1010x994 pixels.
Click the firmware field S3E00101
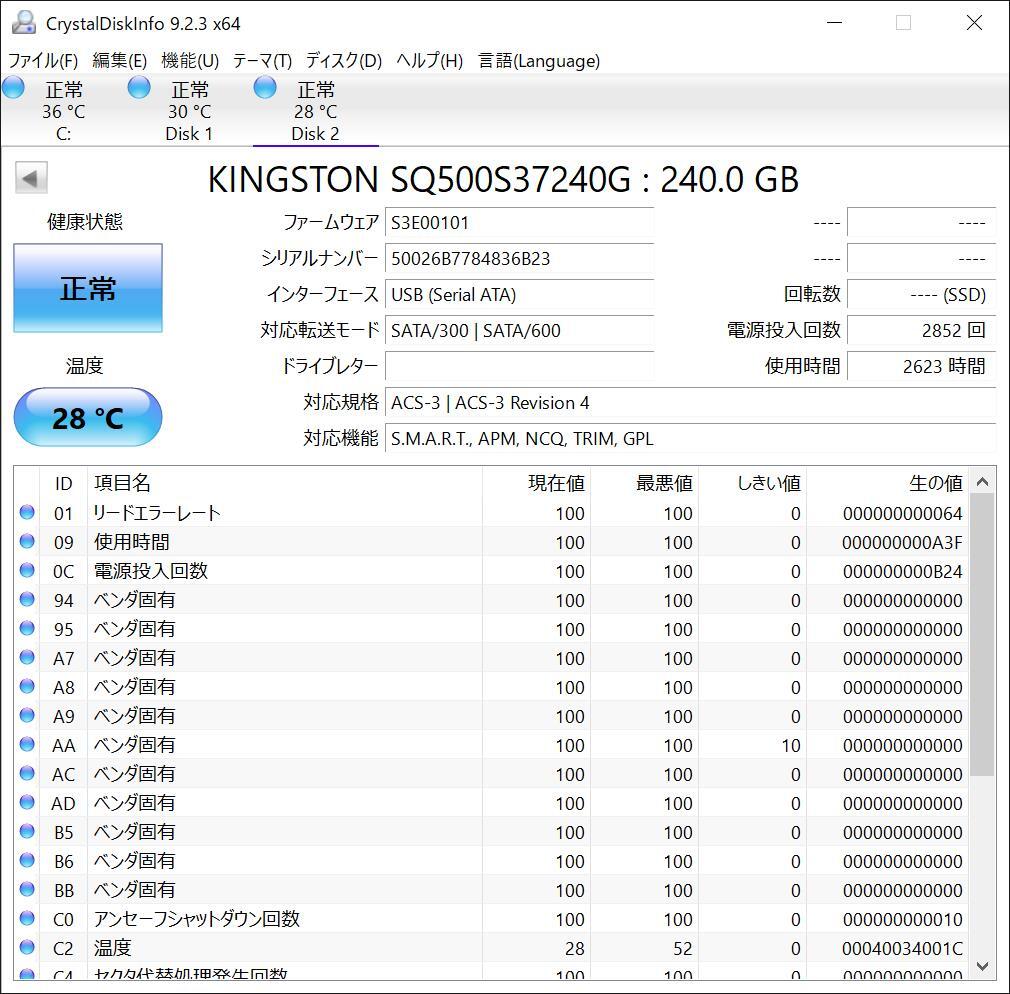(x=519, y=223)
